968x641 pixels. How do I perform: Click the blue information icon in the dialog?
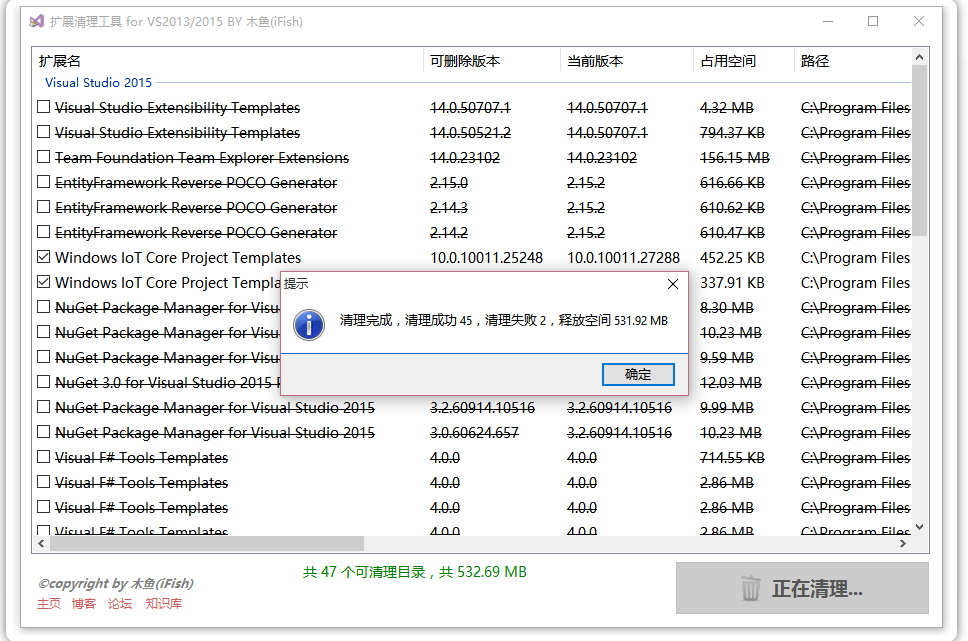pyautogui.click(x=309, y=325)
